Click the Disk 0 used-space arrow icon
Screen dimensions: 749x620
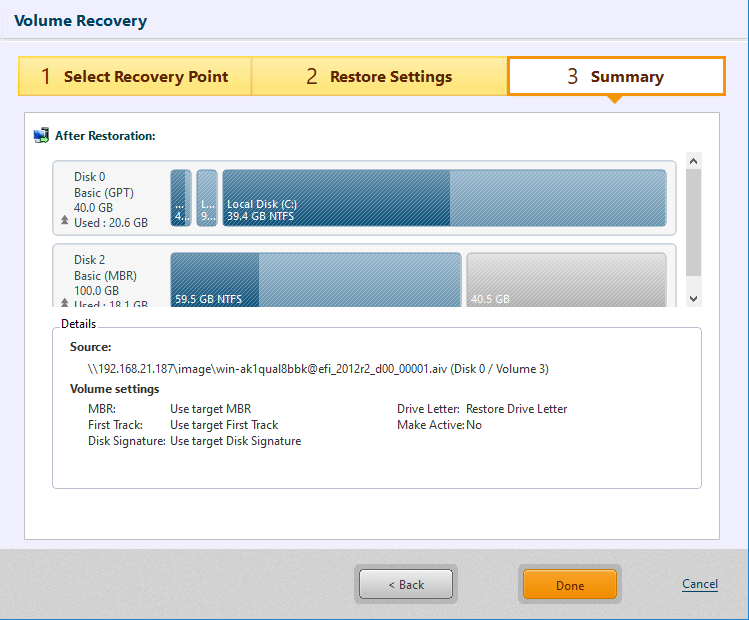tap(65, 221)
